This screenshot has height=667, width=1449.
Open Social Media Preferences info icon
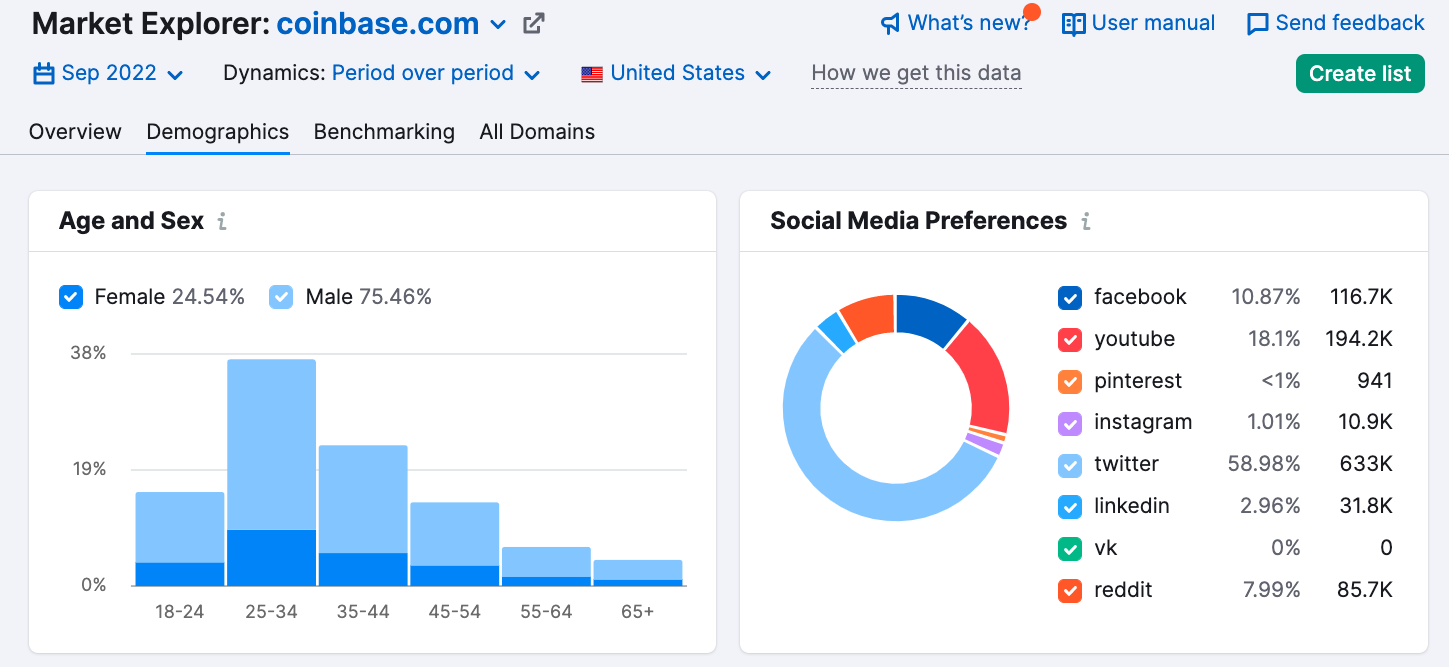point(1086,221)
